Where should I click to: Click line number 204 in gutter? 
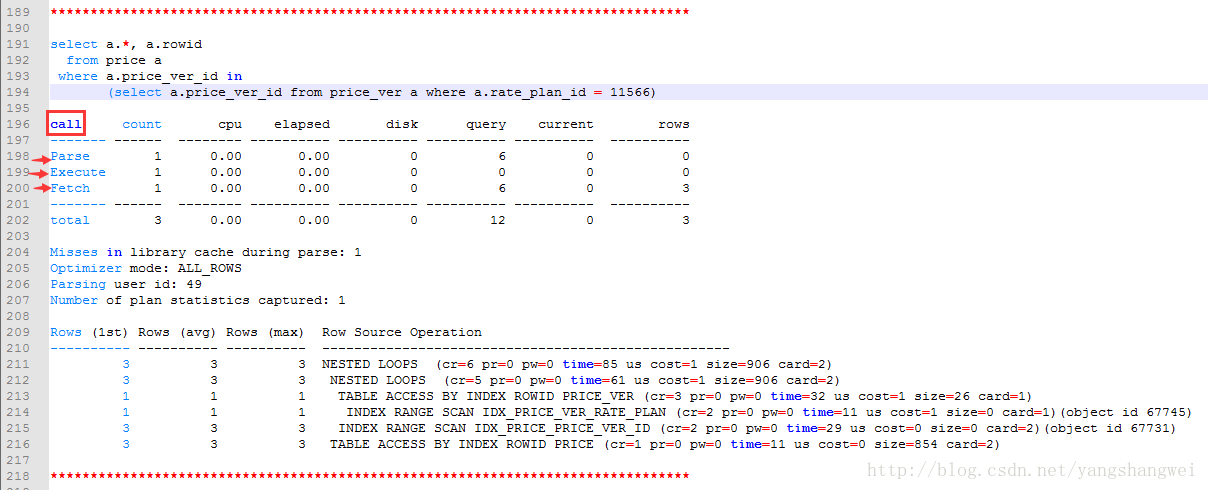19,252
